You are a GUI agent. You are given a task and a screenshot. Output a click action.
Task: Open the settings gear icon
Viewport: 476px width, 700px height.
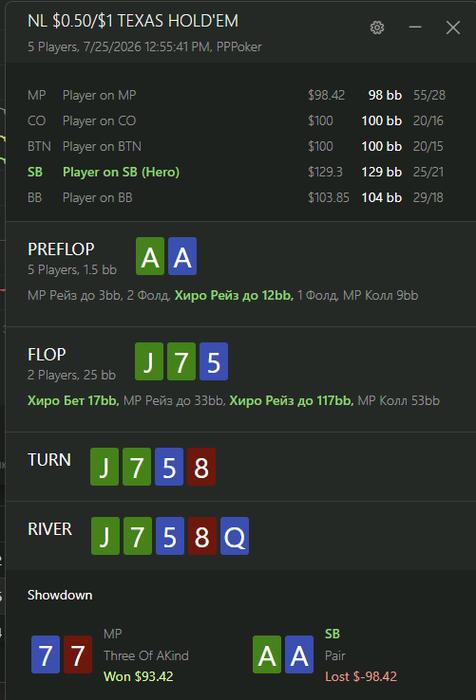click(377, 28)
